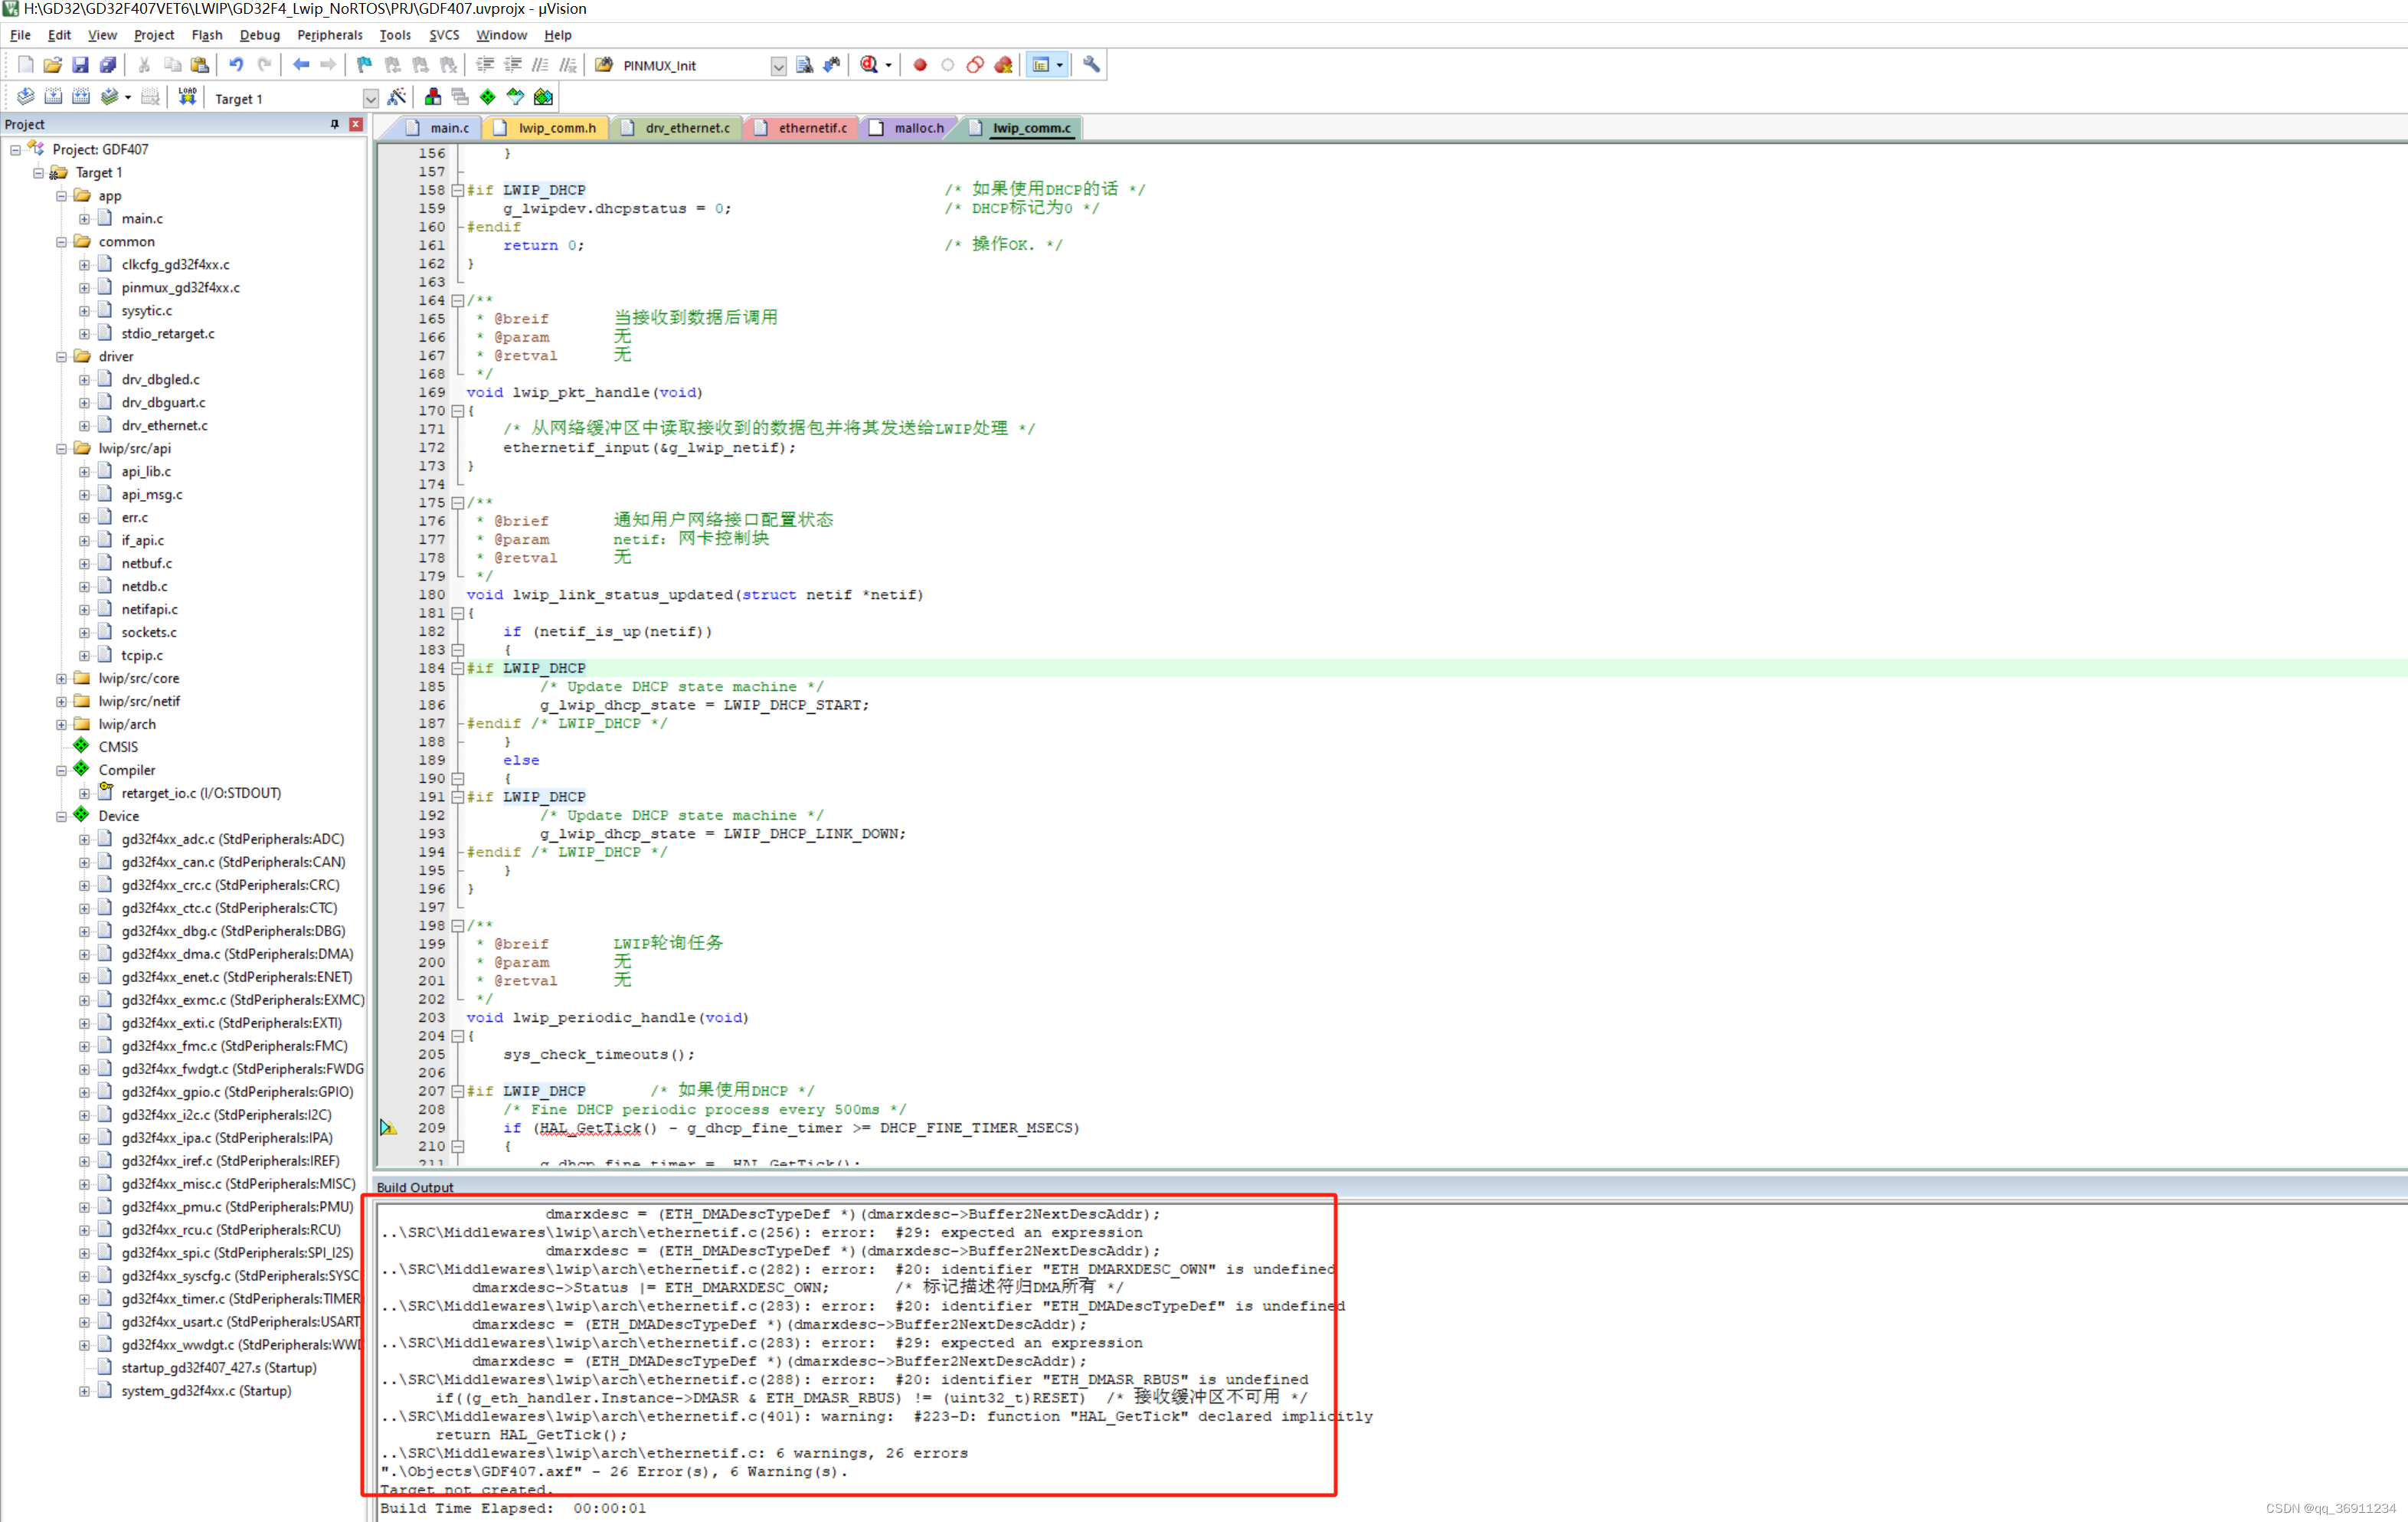This screenshot has width=2408, height=1522.
Task: Insert a breakpoint with red dot icon
Action: point(920,64)
